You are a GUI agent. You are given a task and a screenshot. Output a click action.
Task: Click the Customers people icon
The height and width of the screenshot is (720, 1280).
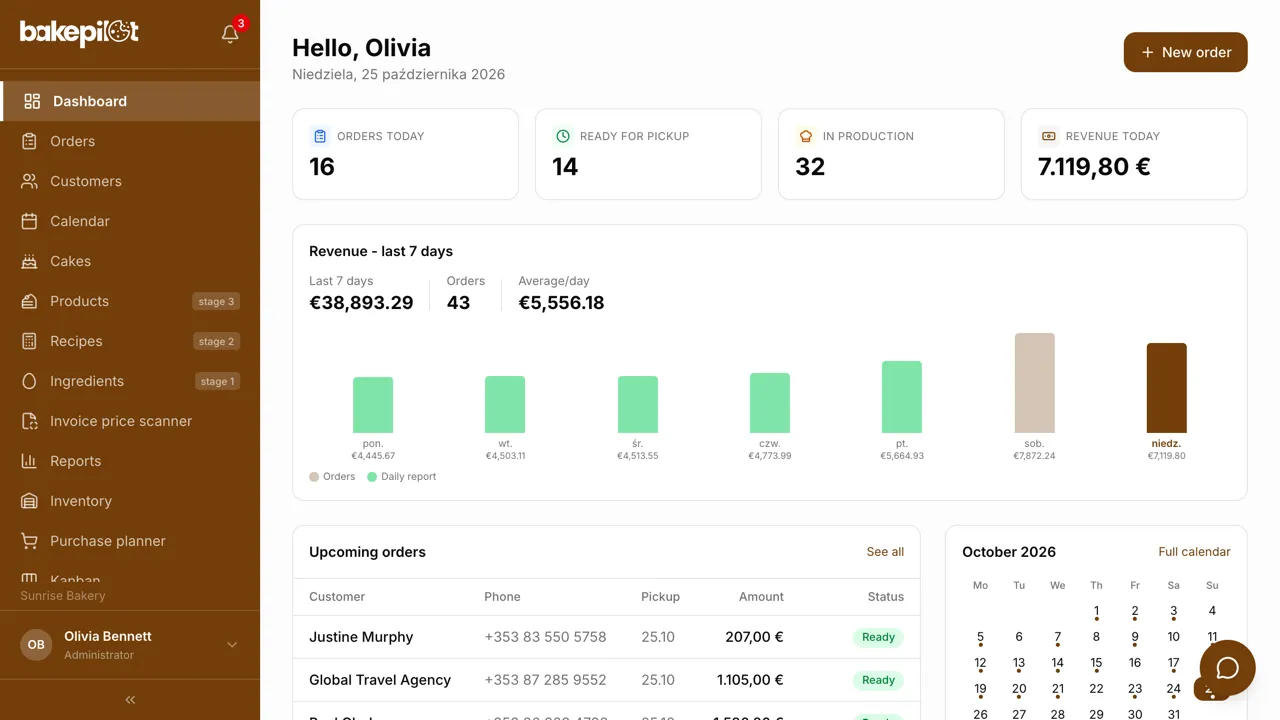(x=30, y=181)
